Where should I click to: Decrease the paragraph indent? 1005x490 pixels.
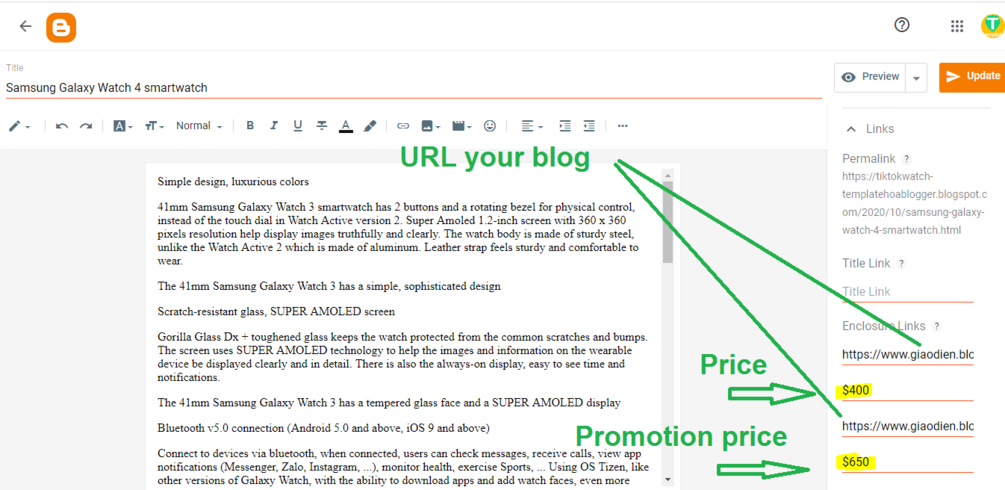tap(589, 126)
